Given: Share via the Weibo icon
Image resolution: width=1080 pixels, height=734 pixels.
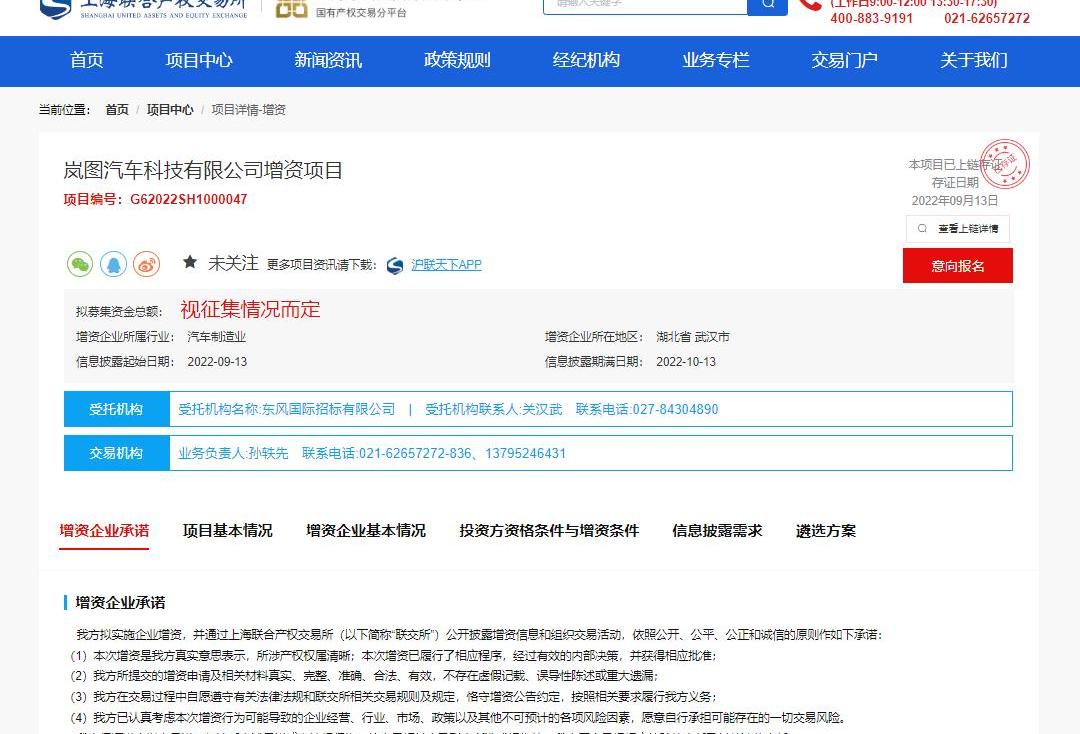Looking at the screenshot, I should [147, 264].
